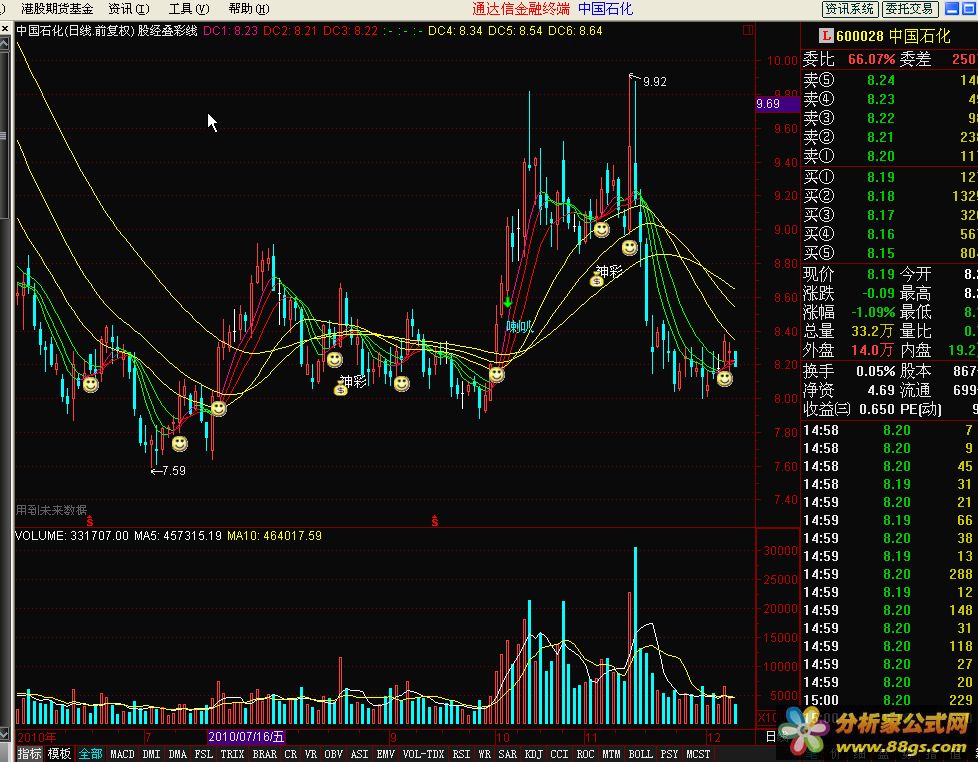
Task: Click the 2010/07/16/五 date marker on time axis
Action: (246, 736)
